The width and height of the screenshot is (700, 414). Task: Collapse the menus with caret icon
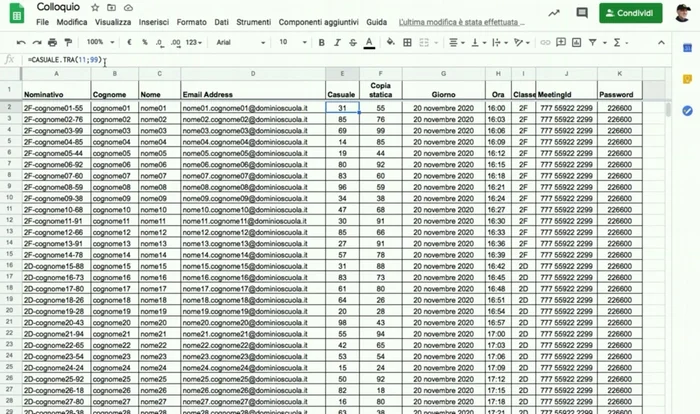click(661, 42)
